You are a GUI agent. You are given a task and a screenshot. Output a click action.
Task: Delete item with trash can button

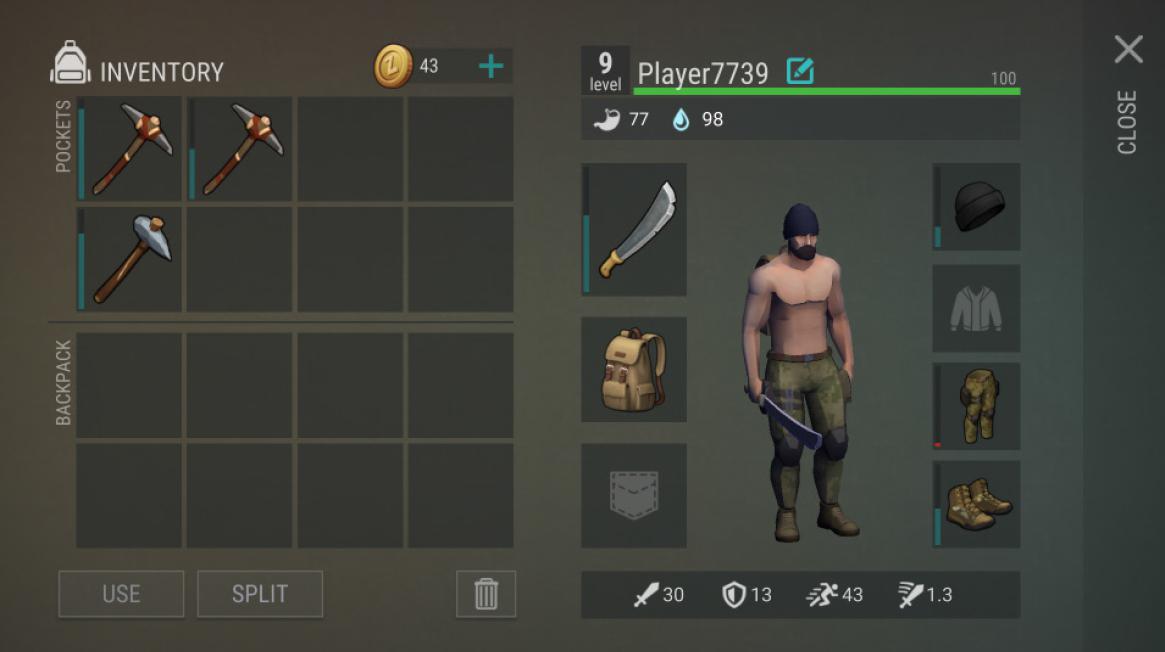pos(486,593)
